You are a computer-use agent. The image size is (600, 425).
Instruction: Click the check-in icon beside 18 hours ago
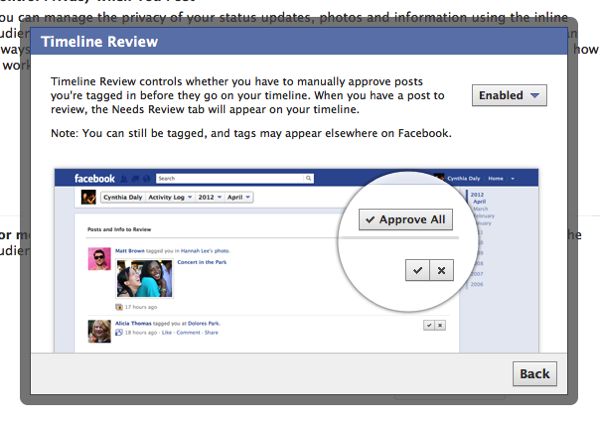[x=119, y=332]
